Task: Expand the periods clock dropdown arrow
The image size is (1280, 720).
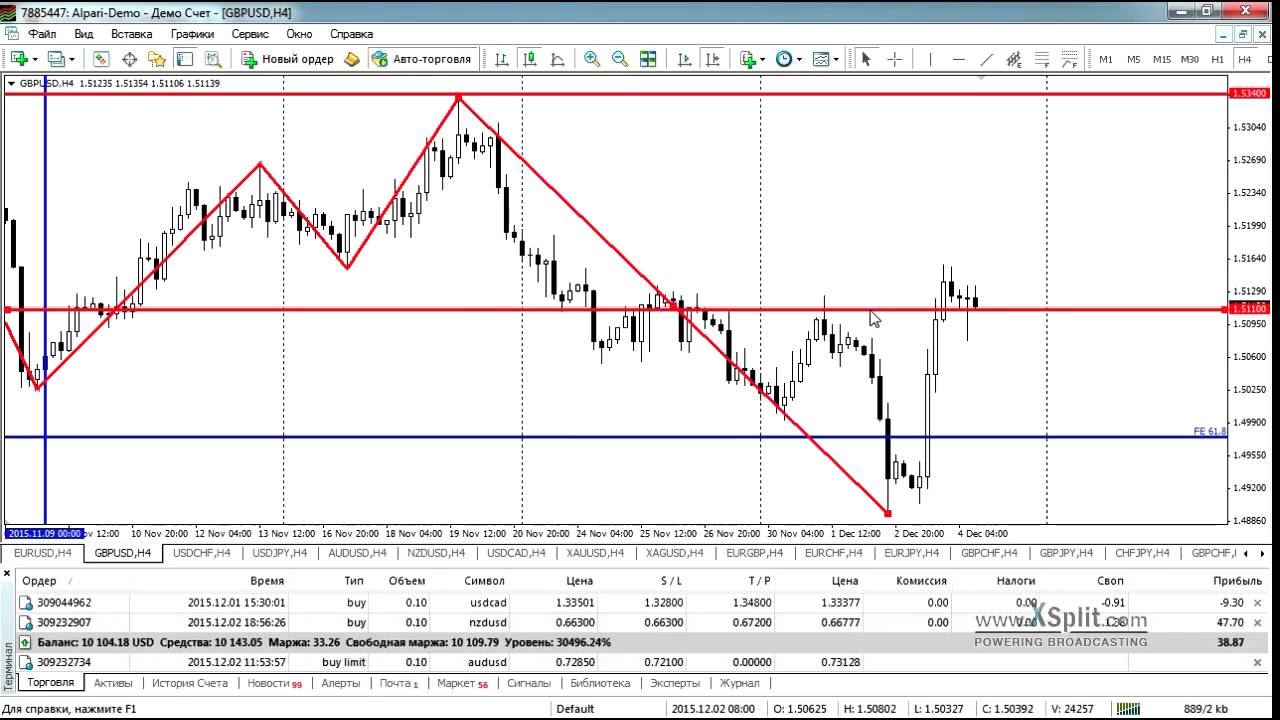Action: coord(799,59)
